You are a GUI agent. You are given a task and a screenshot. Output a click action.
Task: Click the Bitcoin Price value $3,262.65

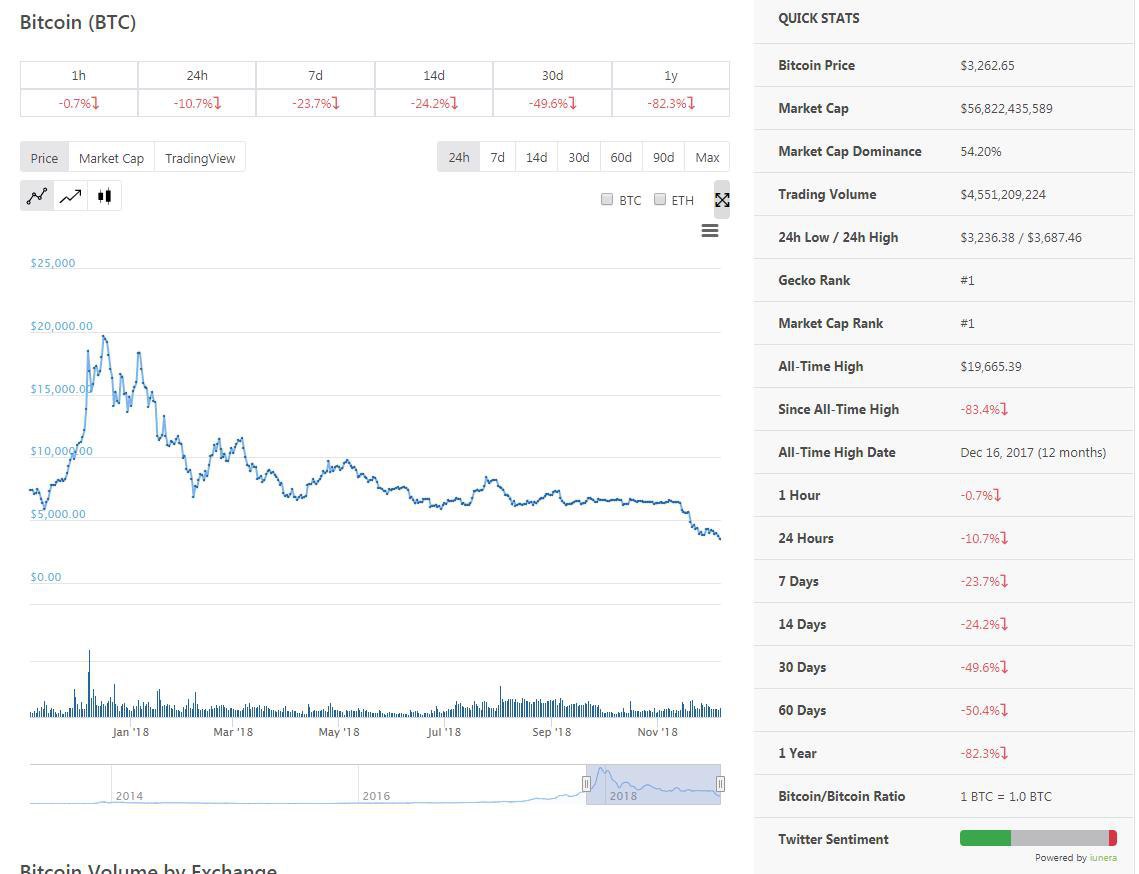[x=987, y=65]
